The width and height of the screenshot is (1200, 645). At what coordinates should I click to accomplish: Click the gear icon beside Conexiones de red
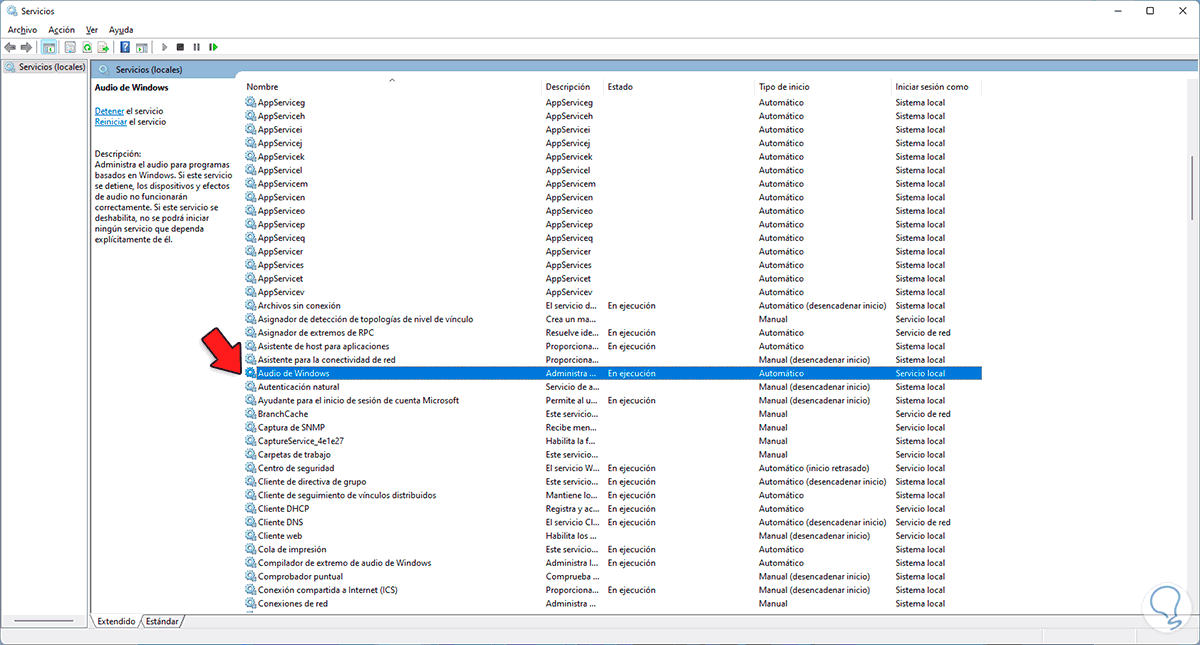pos(251,603)
